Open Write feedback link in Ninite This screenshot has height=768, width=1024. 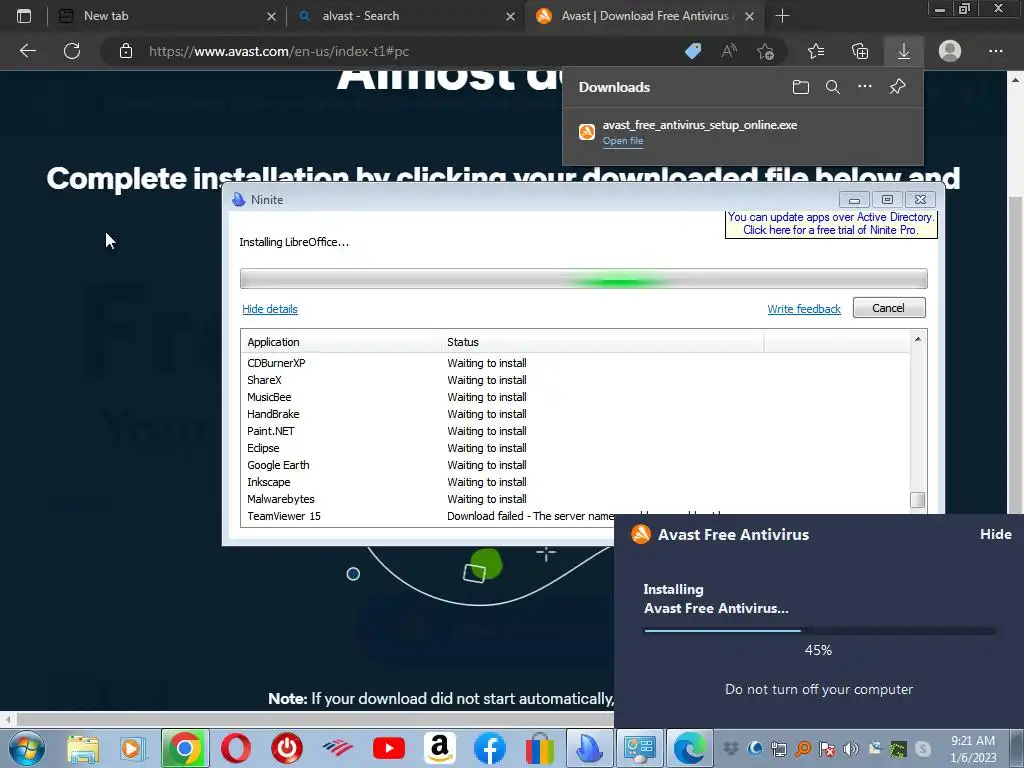click(804, 309)
